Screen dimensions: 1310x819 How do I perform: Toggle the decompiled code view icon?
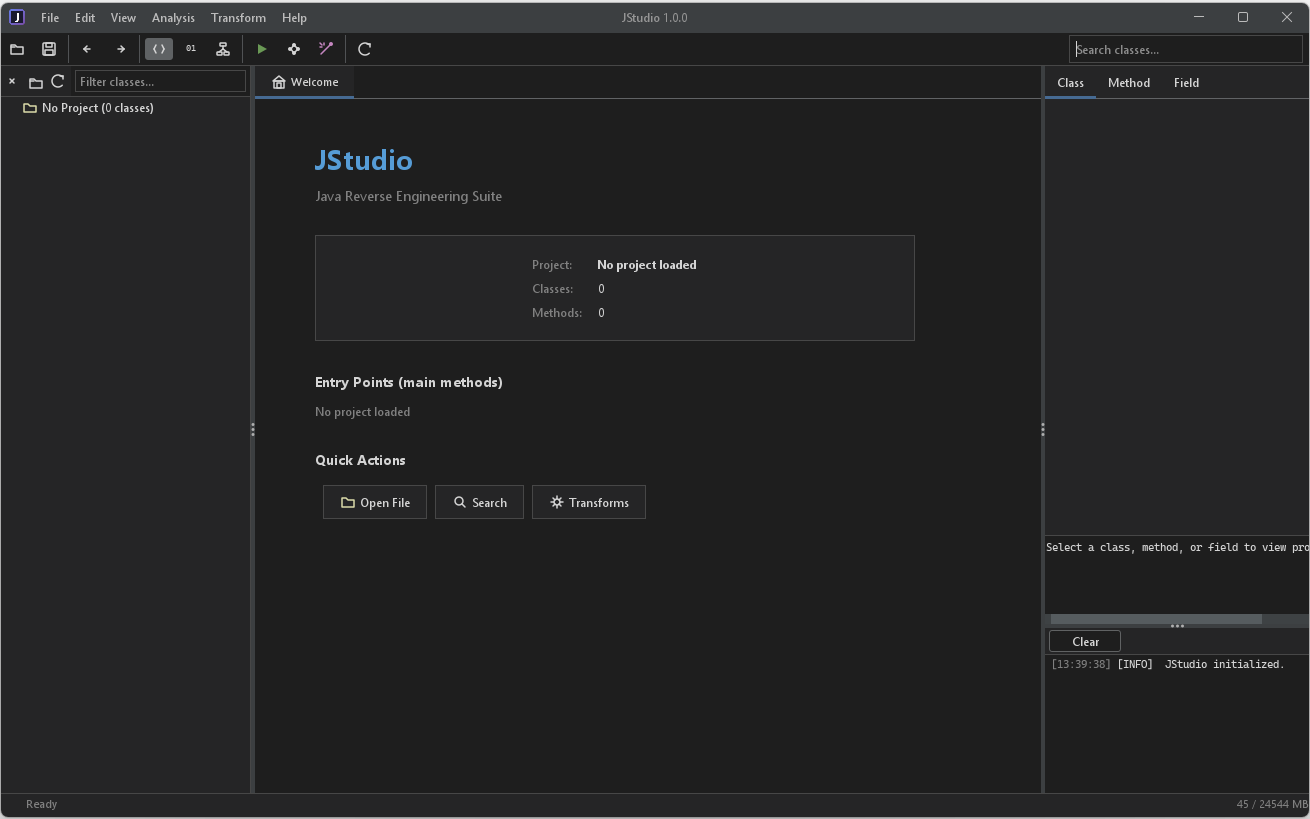pyautogui.click(x=158, y=48)
